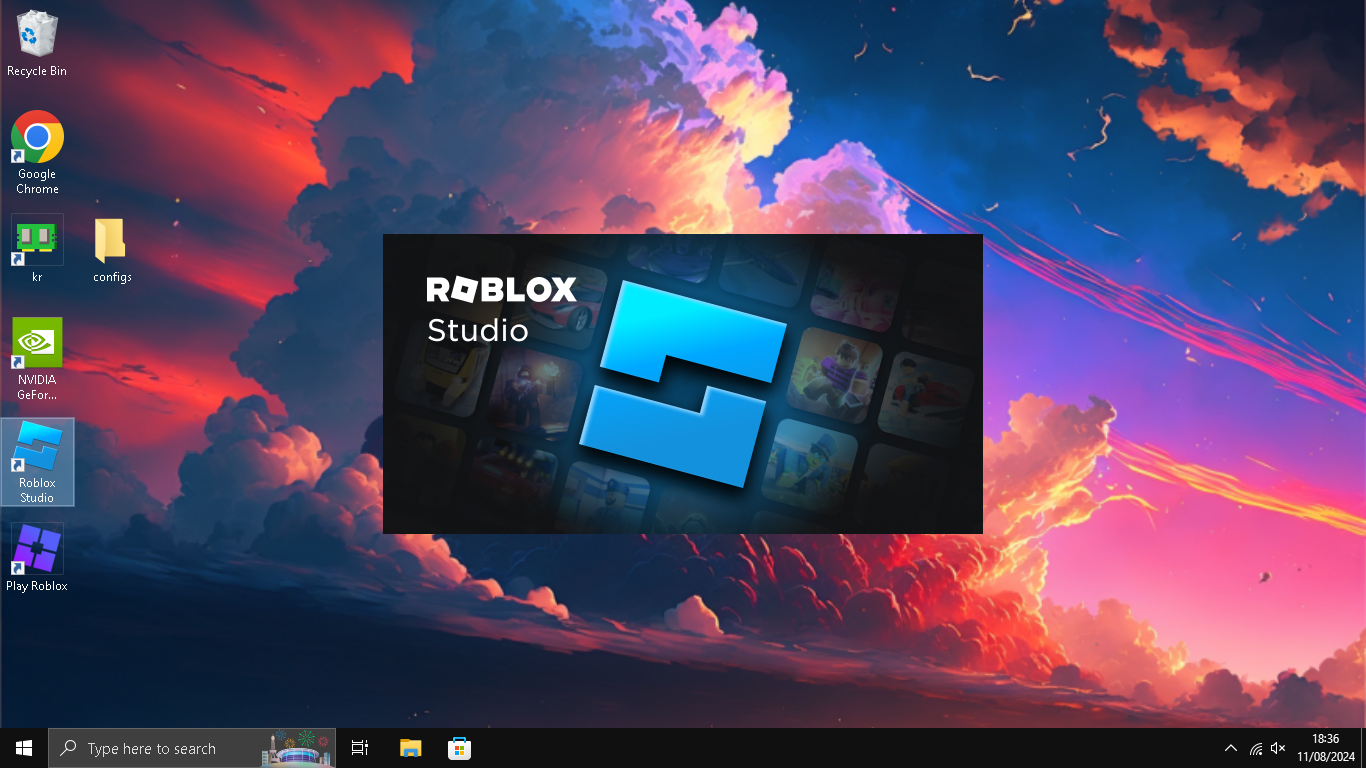Select the NVIDIA GeForce shortcut icon
The width and height of the screenshot is (1366, 768).
point(37,359)
